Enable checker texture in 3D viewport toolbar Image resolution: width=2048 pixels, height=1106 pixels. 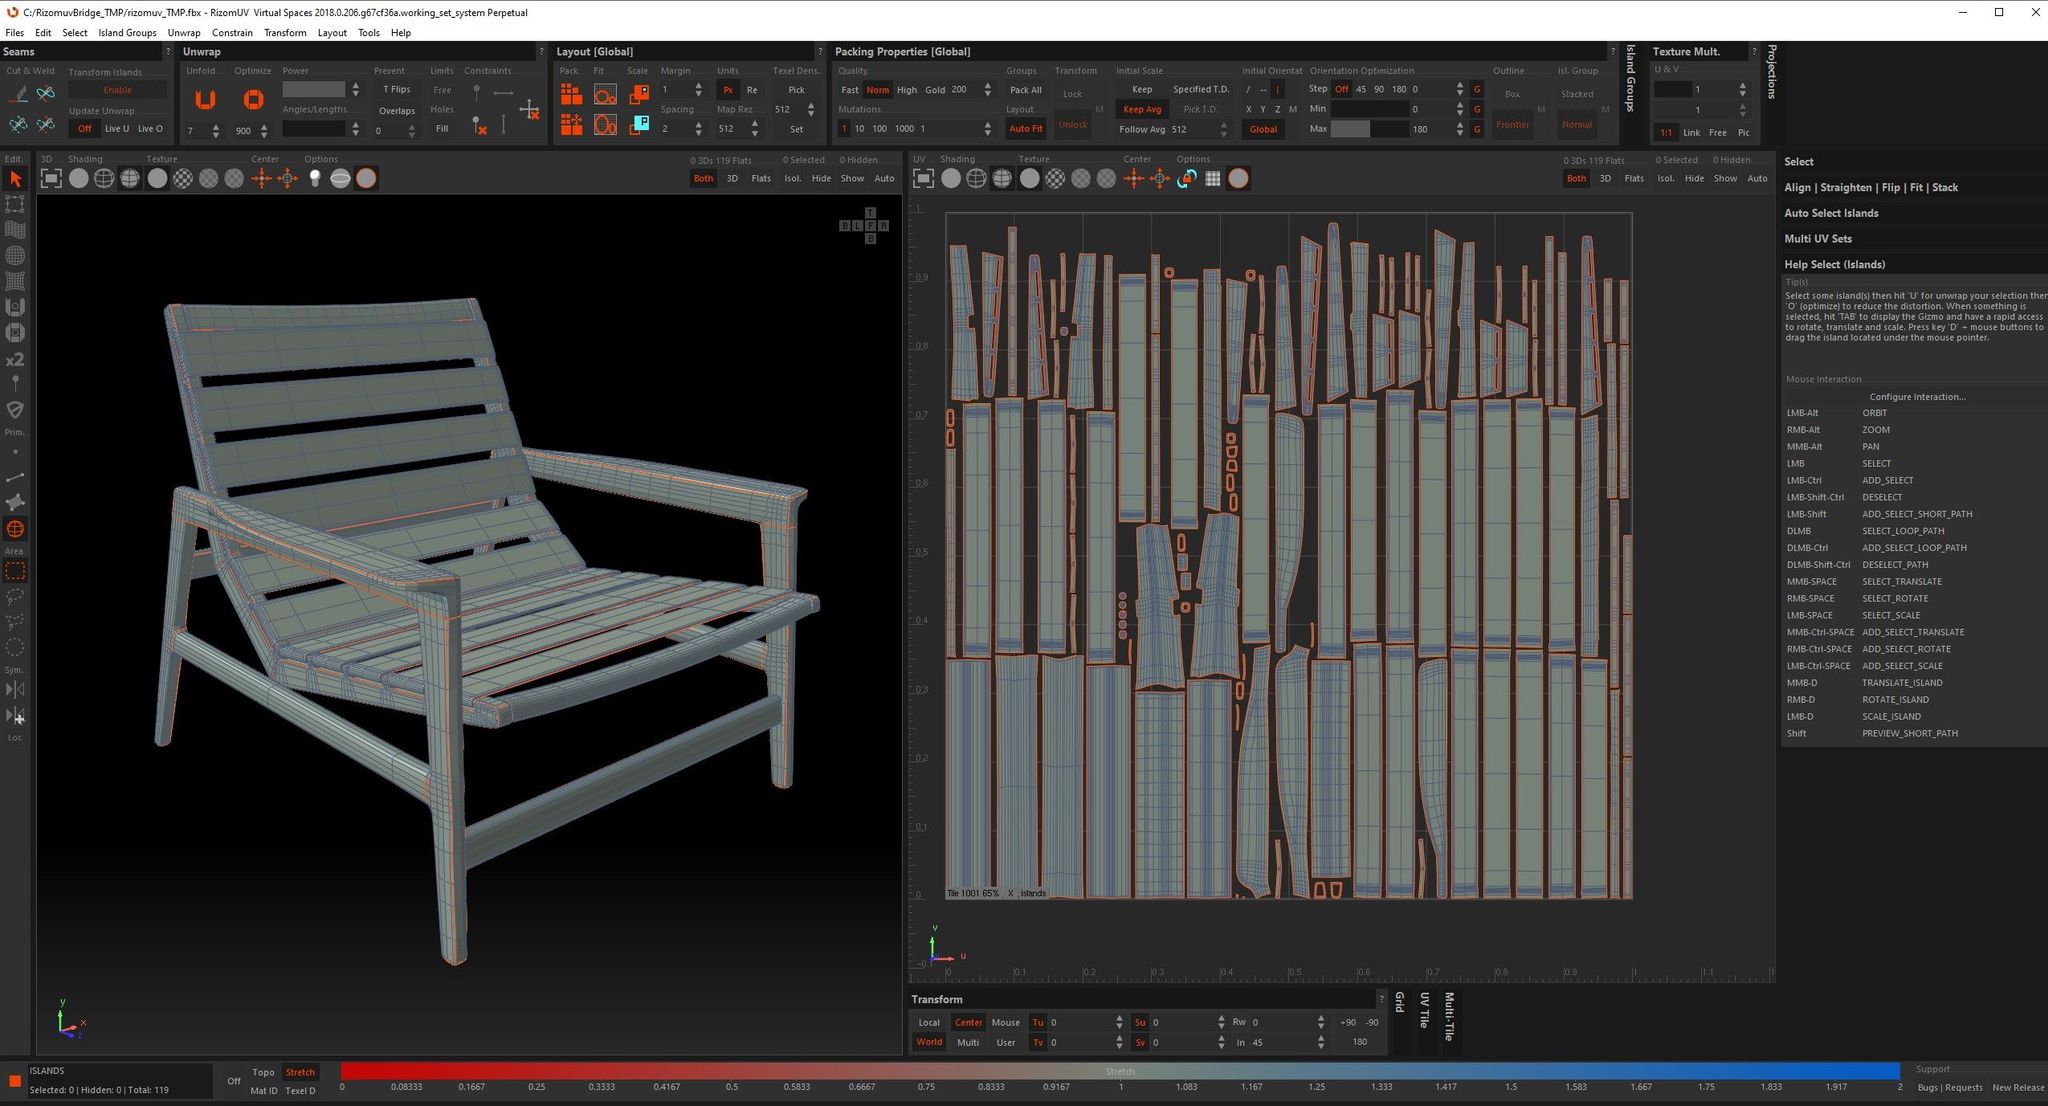pos(183,178)
